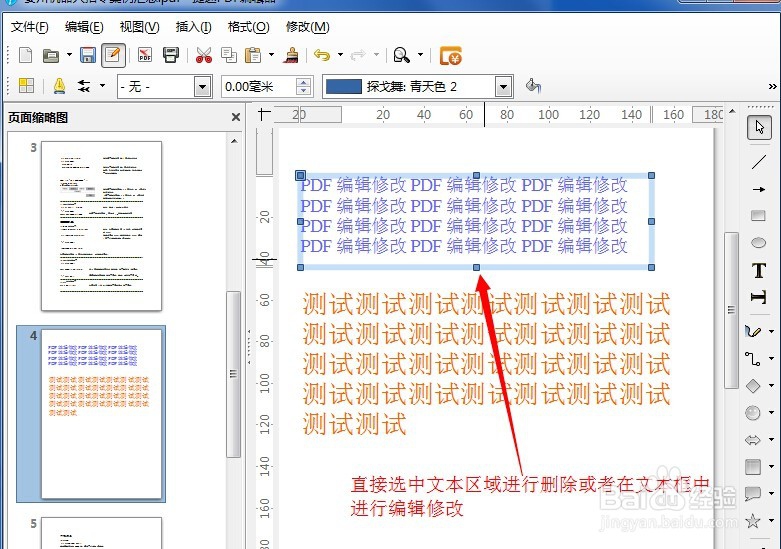Copy selection with copy icon
This screenshot has height=549, width=781.
click(229, 55)
